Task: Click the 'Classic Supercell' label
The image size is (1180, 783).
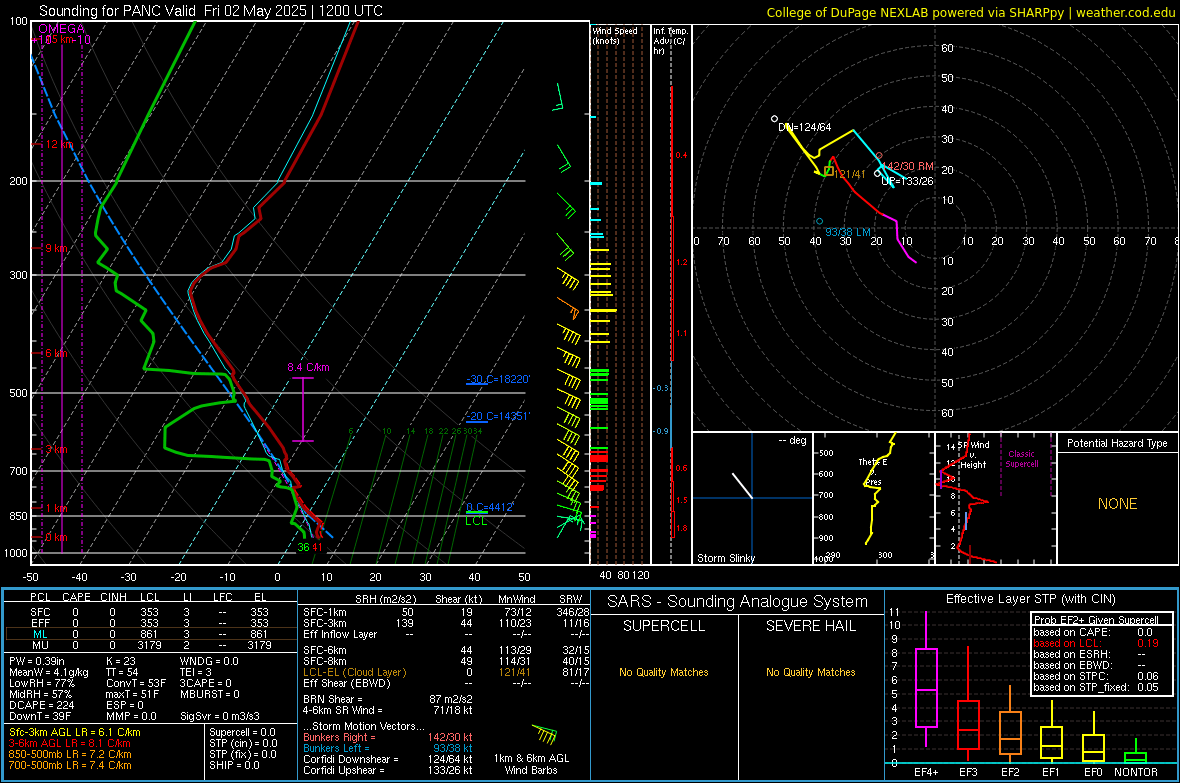Action: coord(1021,459)
